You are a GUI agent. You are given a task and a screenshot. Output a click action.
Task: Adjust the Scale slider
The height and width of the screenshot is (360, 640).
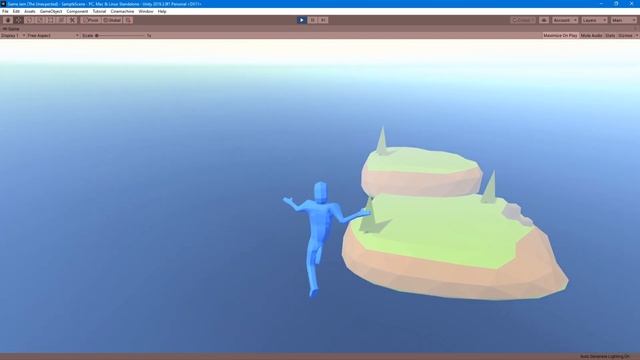tap(120, 36)
